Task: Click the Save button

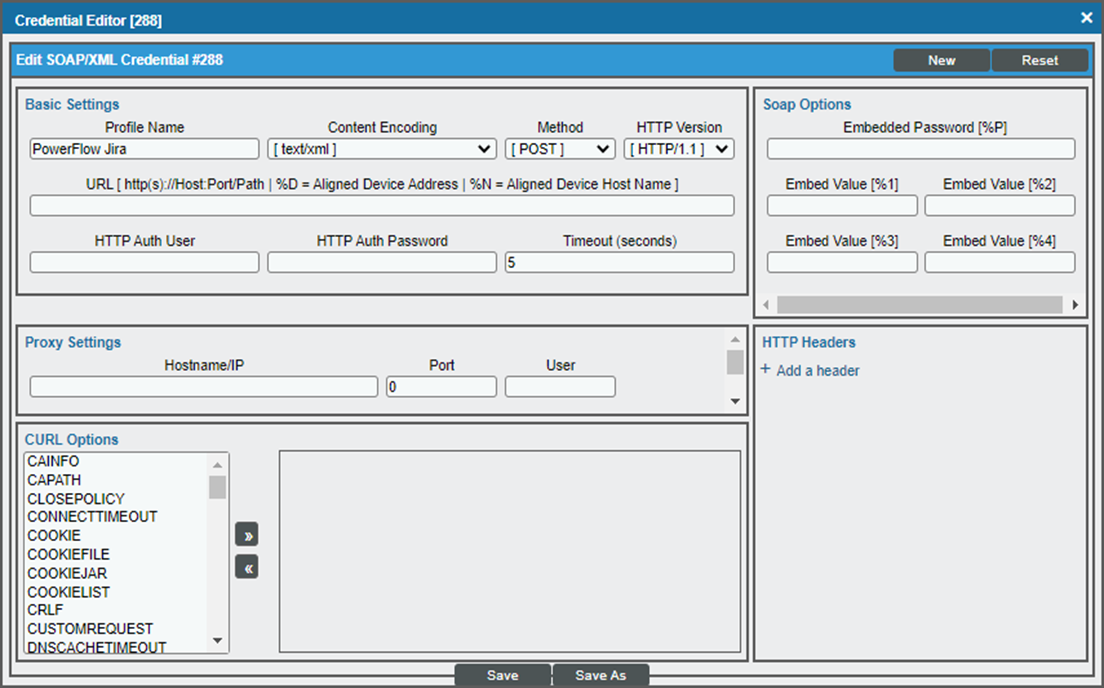Action: coord(503,675)
